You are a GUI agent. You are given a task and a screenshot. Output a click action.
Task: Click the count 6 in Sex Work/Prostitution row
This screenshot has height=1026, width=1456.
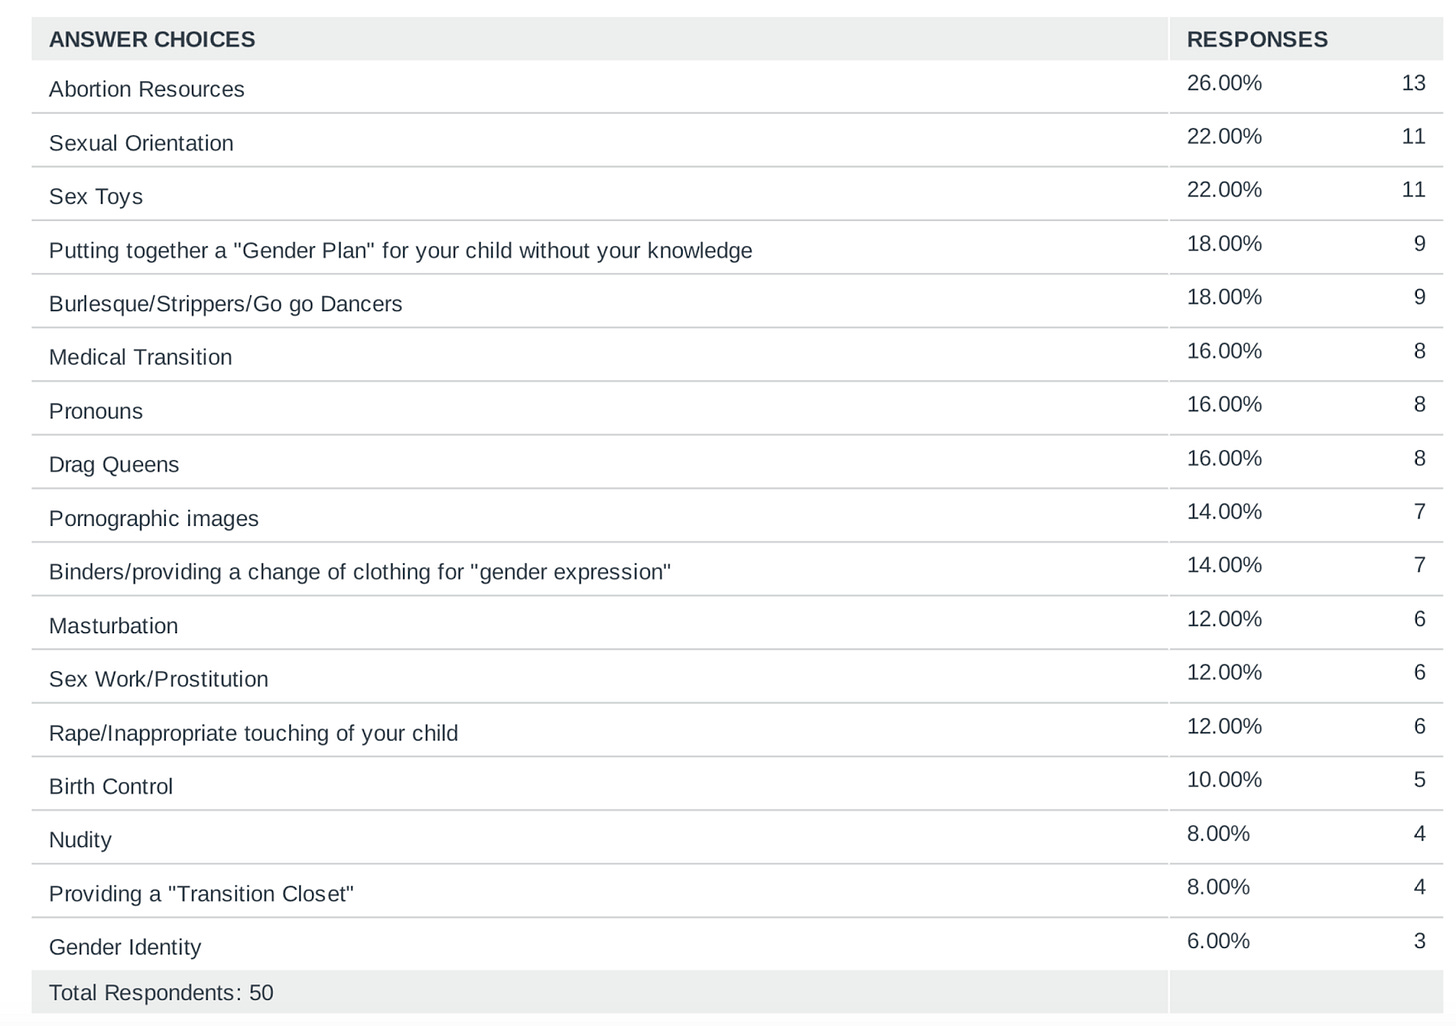[1419, 672]
